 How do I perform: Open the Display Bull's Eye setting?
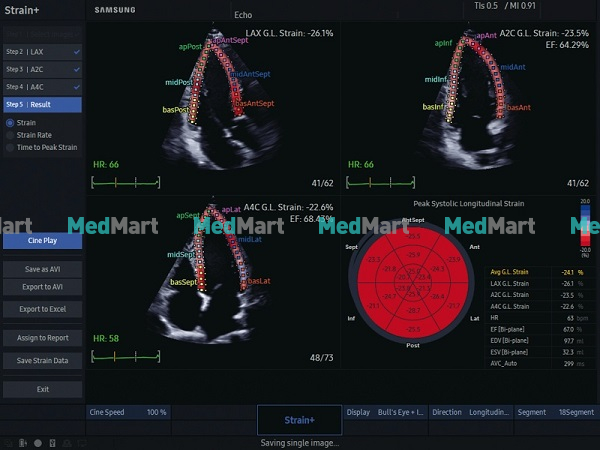[385, 412]
